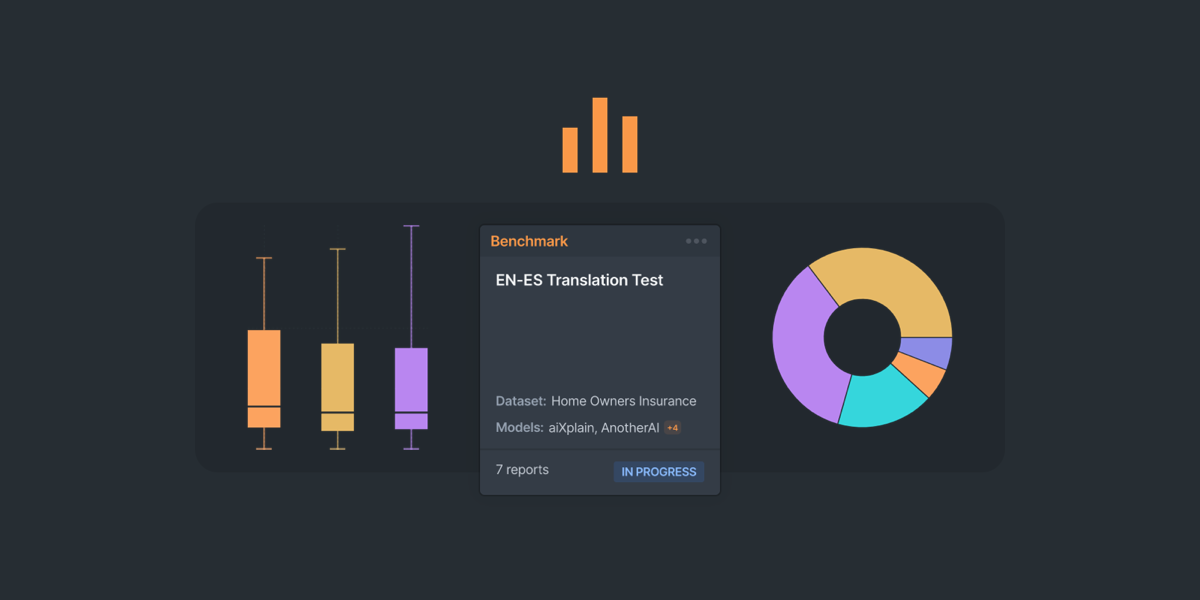The height and width of the screenshot is (600, 1200).
Task: Open the three-dot menu on Benchmark card
Action: click(x=696, y=241)
